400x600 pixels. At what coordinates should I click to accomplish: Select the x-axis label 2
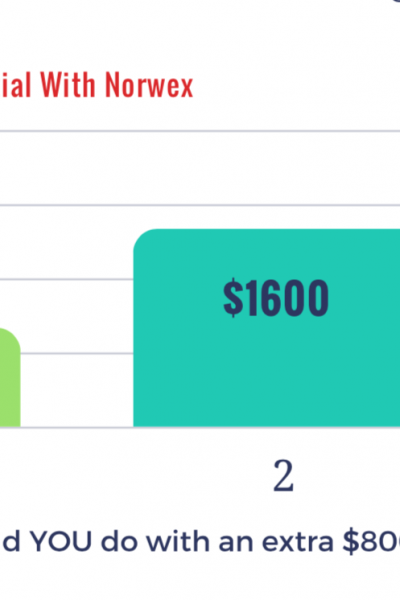pos(283,476)
